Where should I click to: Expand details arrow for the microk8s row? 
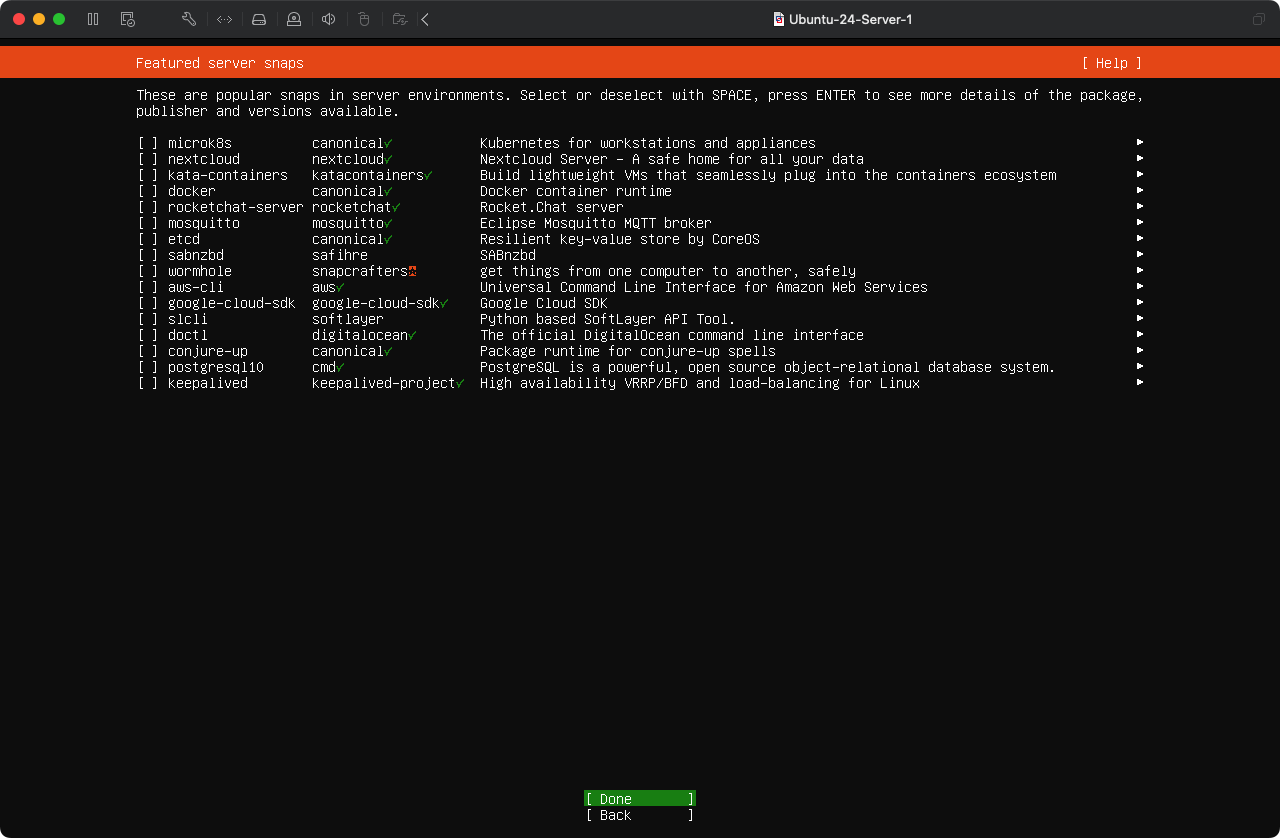point(1140,142)
